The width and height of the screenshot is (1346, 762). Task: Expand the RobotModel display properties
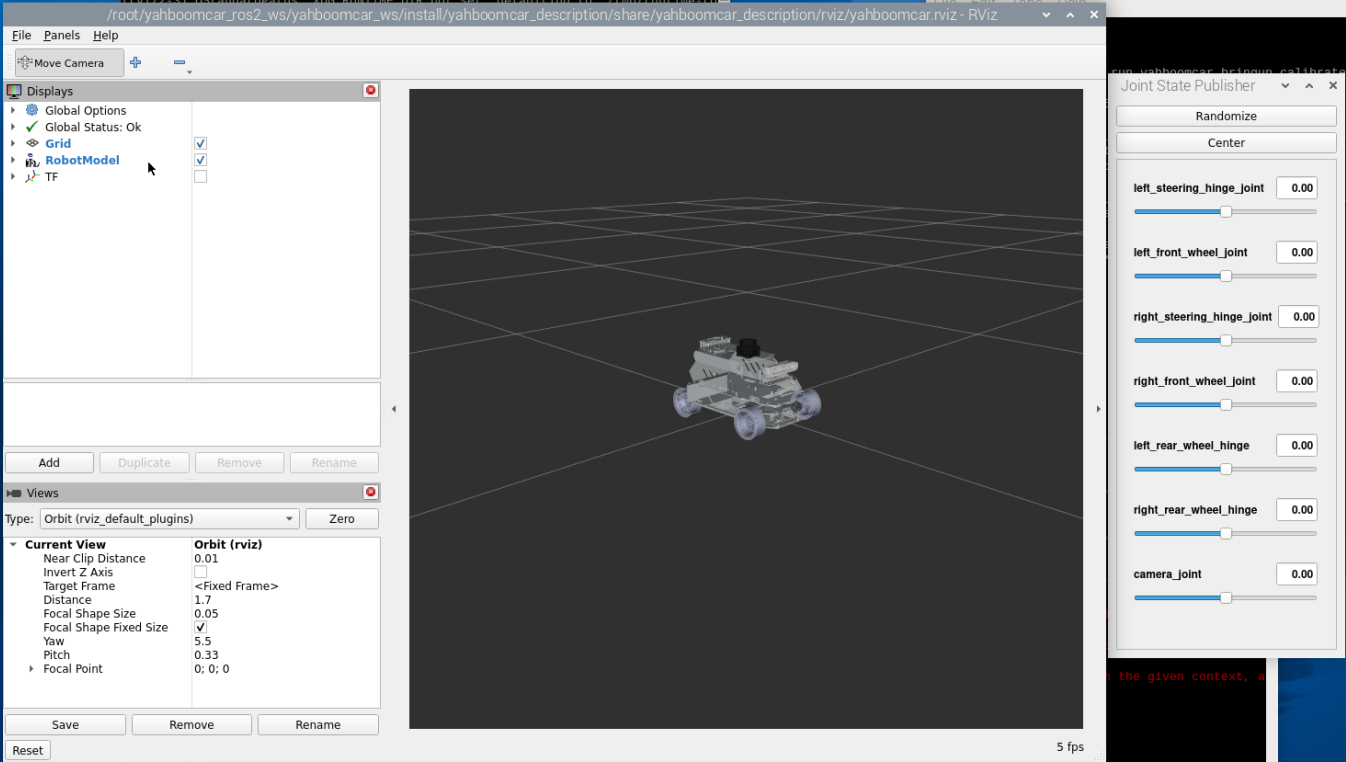pos(13,160)
